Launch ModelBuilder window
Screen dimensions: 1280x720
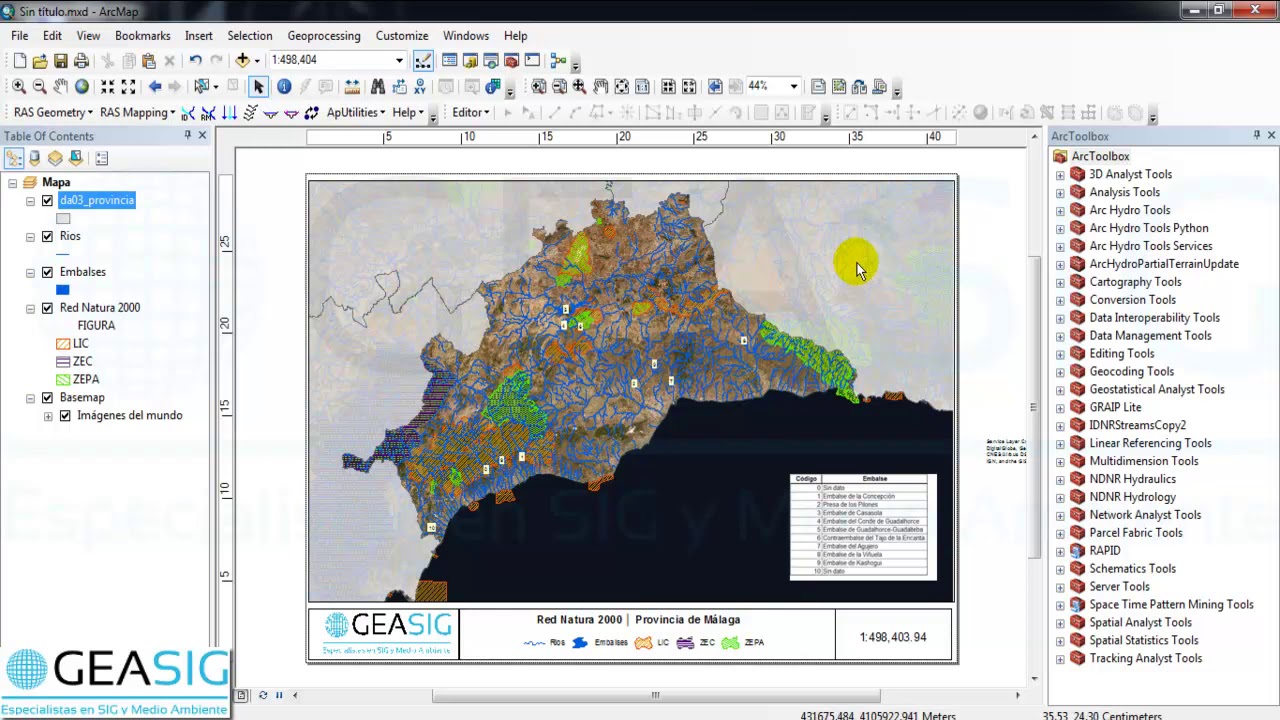pyautogui.click(x=558, y=61)
